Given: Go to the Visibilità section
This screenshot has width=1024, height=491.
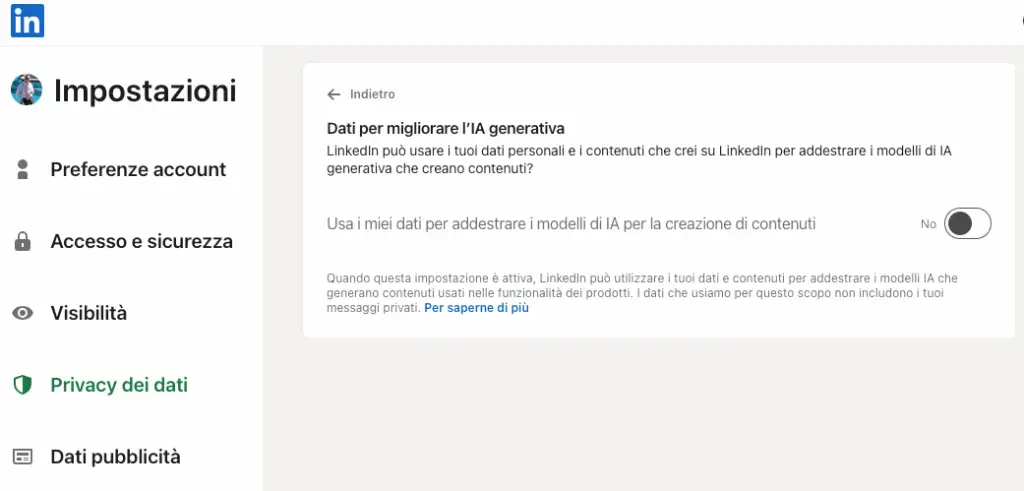Looking at the screenshot, I should coord(89,313).
